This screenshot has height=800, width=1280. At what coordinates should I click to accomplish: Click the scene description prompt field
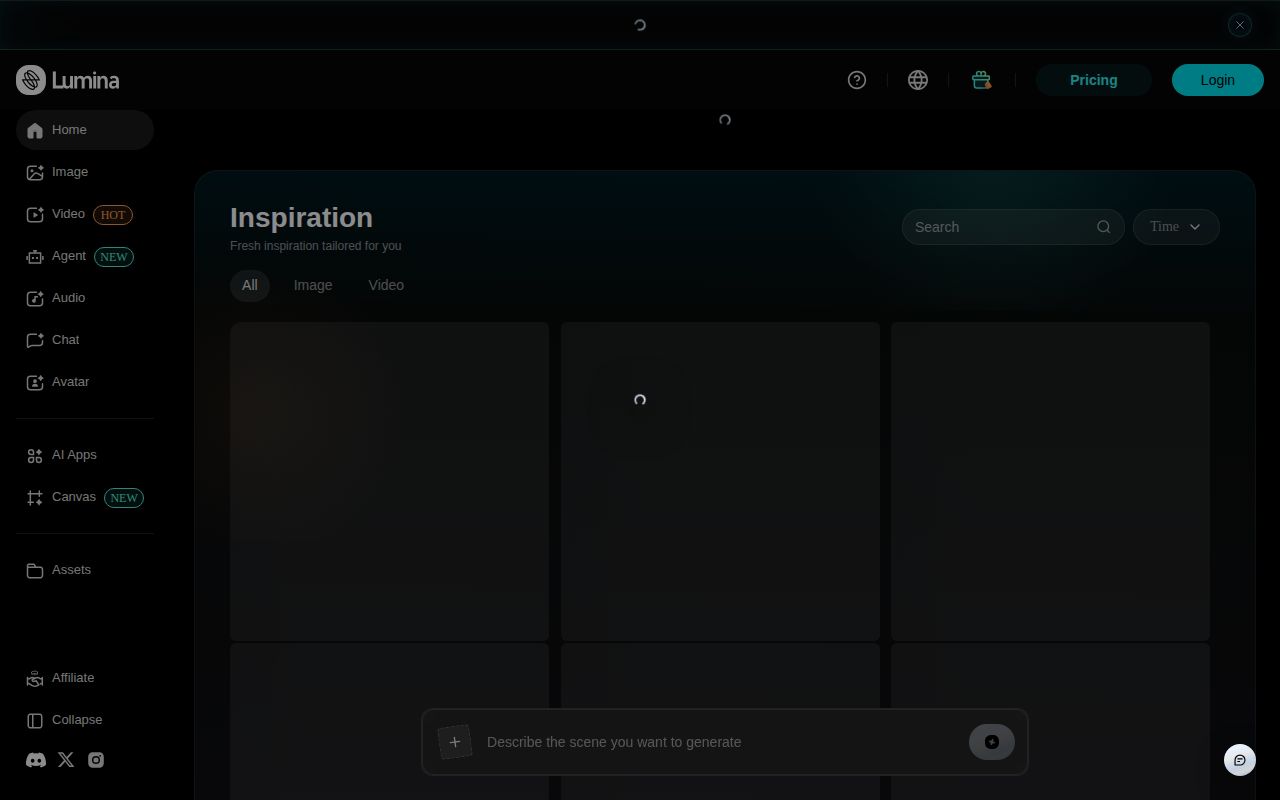coord(720,742)
